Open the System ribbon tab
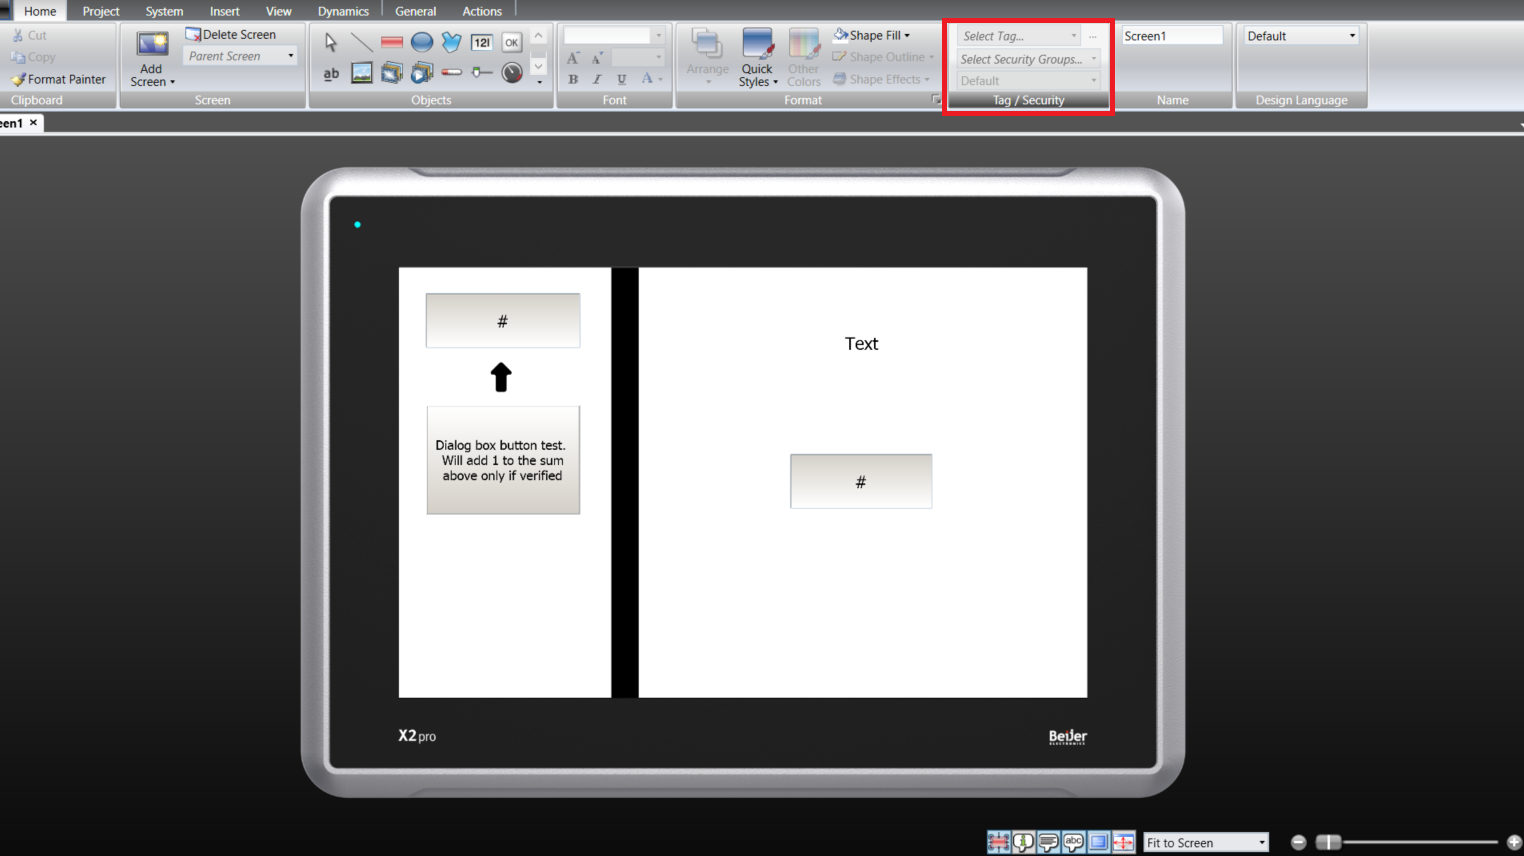The height and width of the screenshot is (856, 1524). [164, 11]
